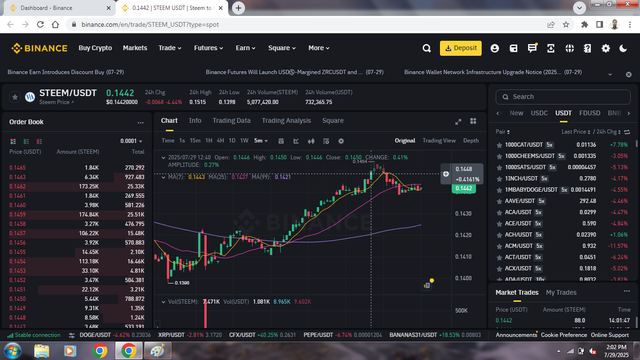The height and width of the screenshot is (360, 640).
Task: Open the language globe icon
Action: tap(569, 48)
